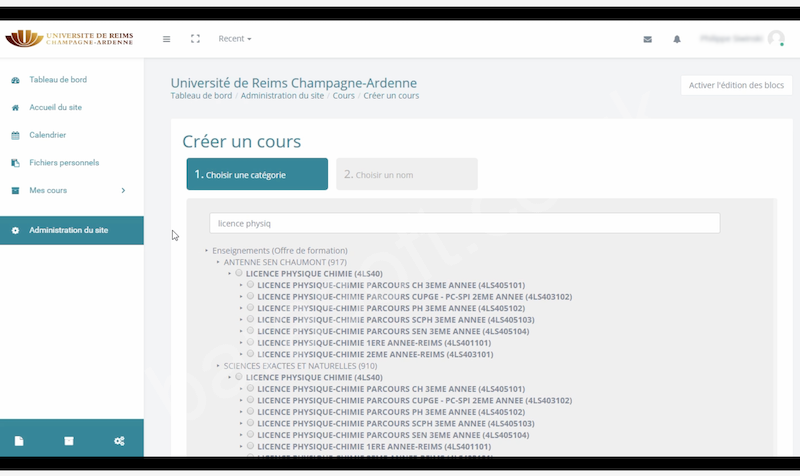
Task: Open the messages envelope icon
Action: [x=647, y=39]
